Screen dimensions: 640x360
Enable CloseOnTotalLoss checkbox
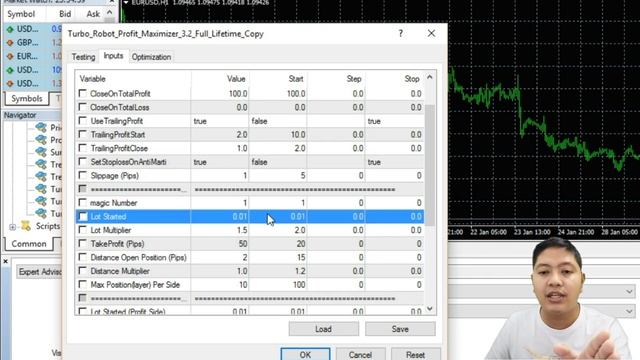pos(82,107)
